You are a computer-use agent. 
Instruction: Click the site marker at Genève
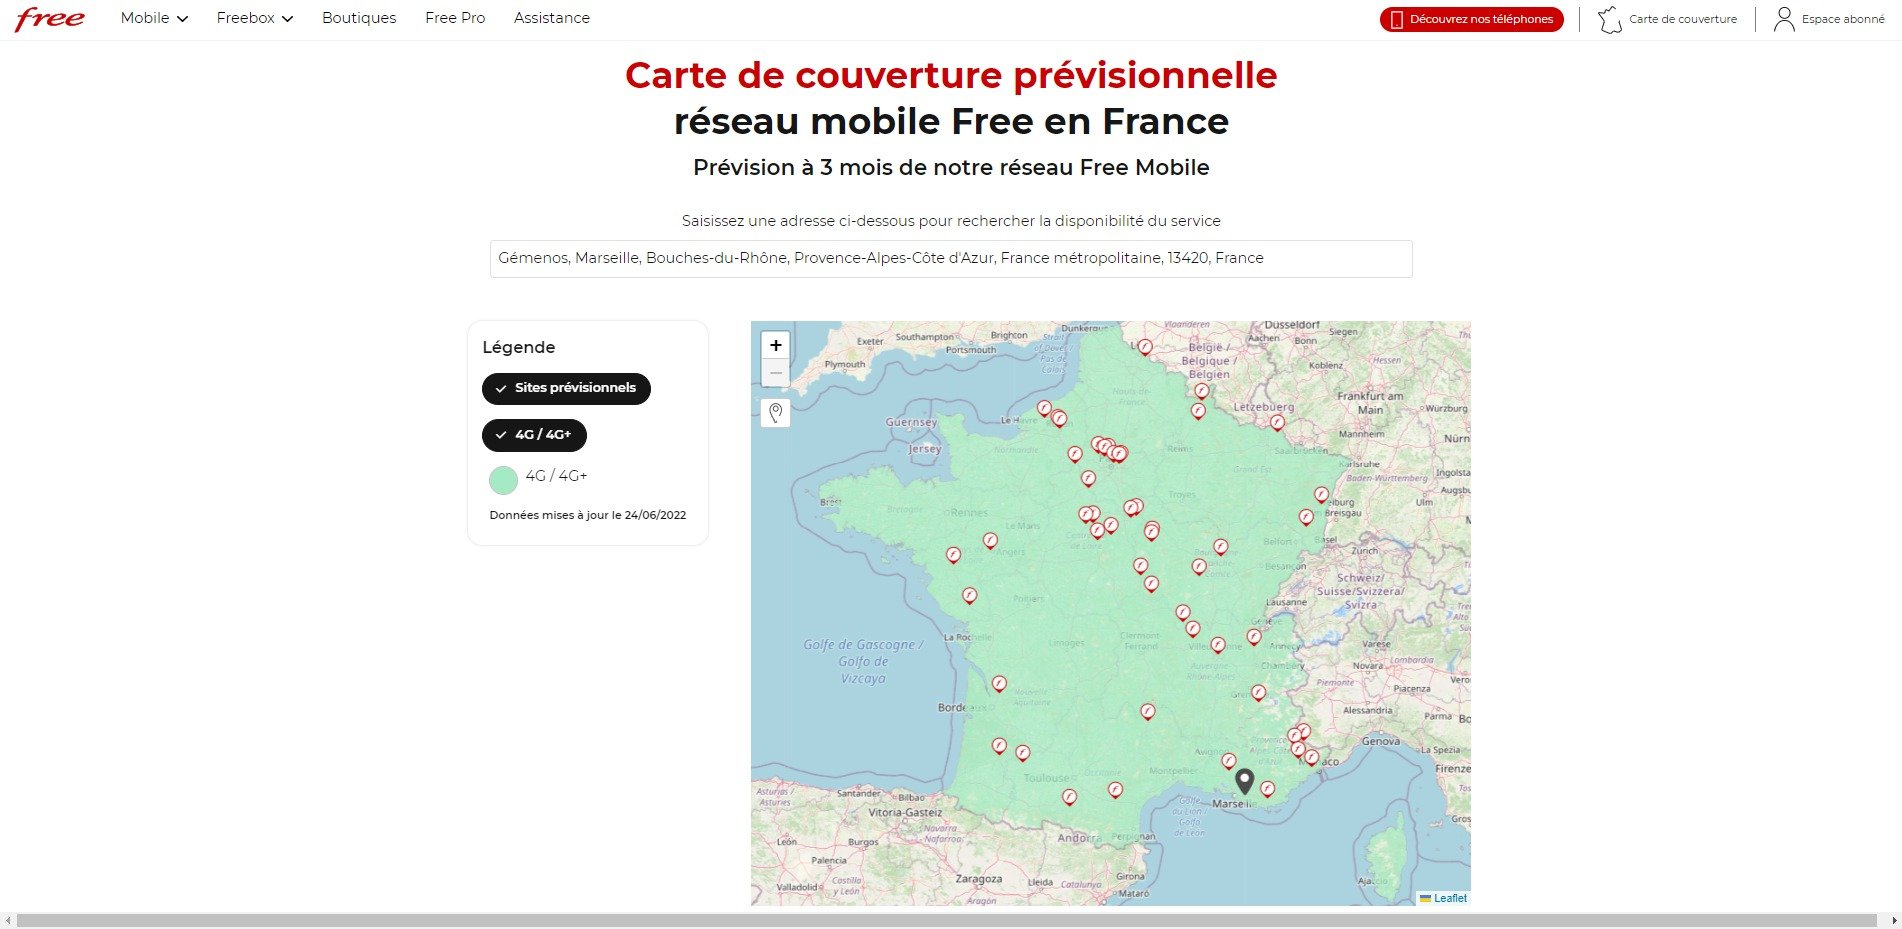click(1254, 636)
